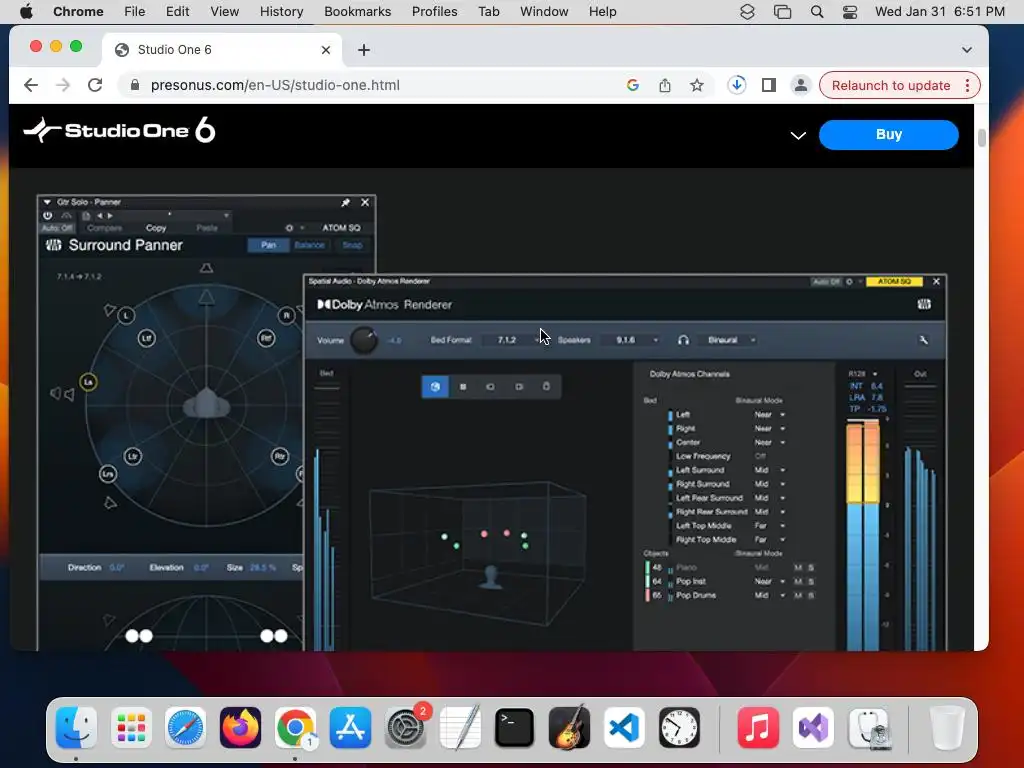Click the blue Buy button
The width and height of the screenshot is (1024, 768).
pyautogui.click(x=889, y=135)
